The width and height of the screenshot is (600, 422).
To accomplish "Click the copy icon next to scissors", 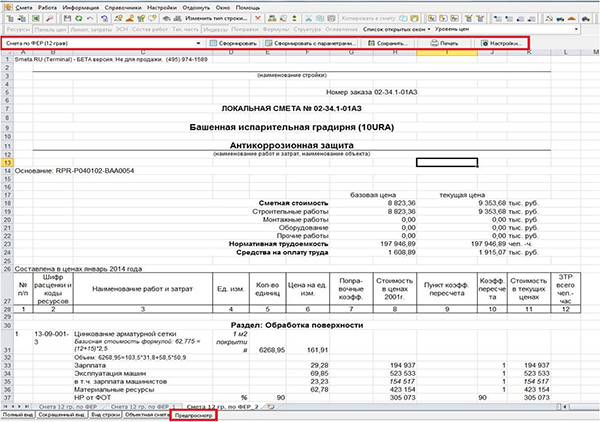I will (x=320, y=18).
